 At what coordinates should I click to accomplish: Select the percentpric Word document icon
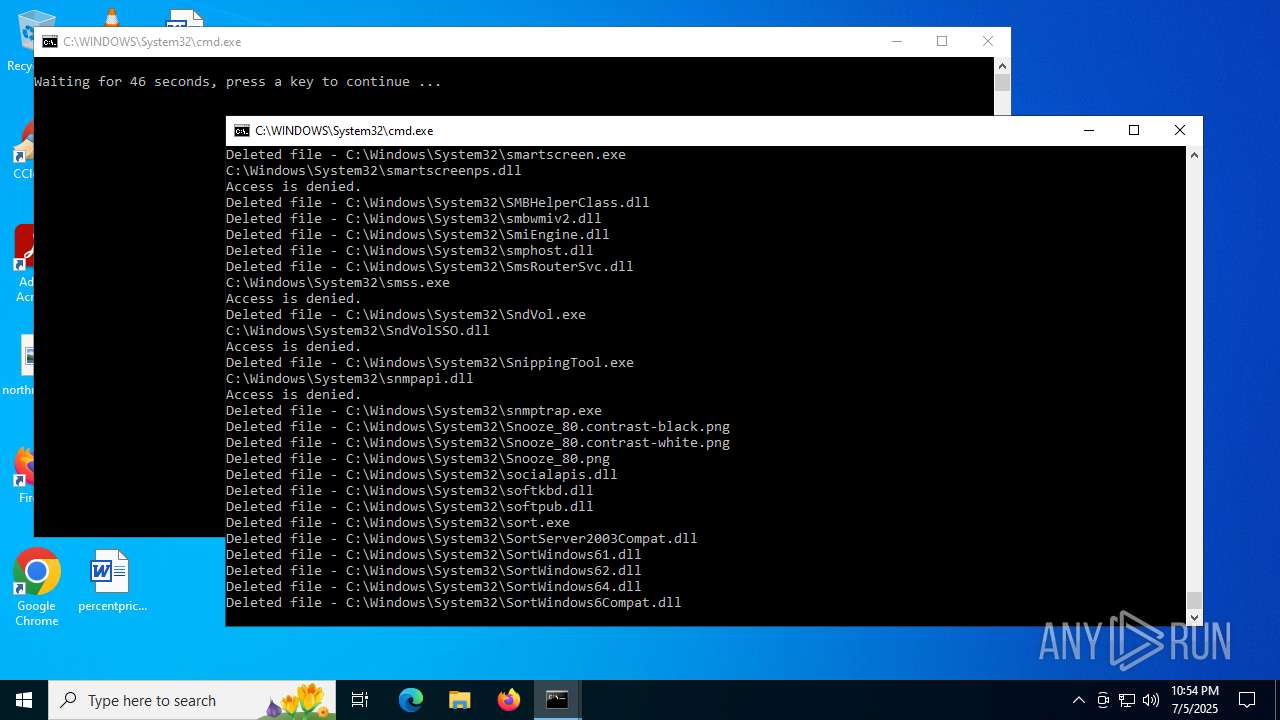point(112,582)
